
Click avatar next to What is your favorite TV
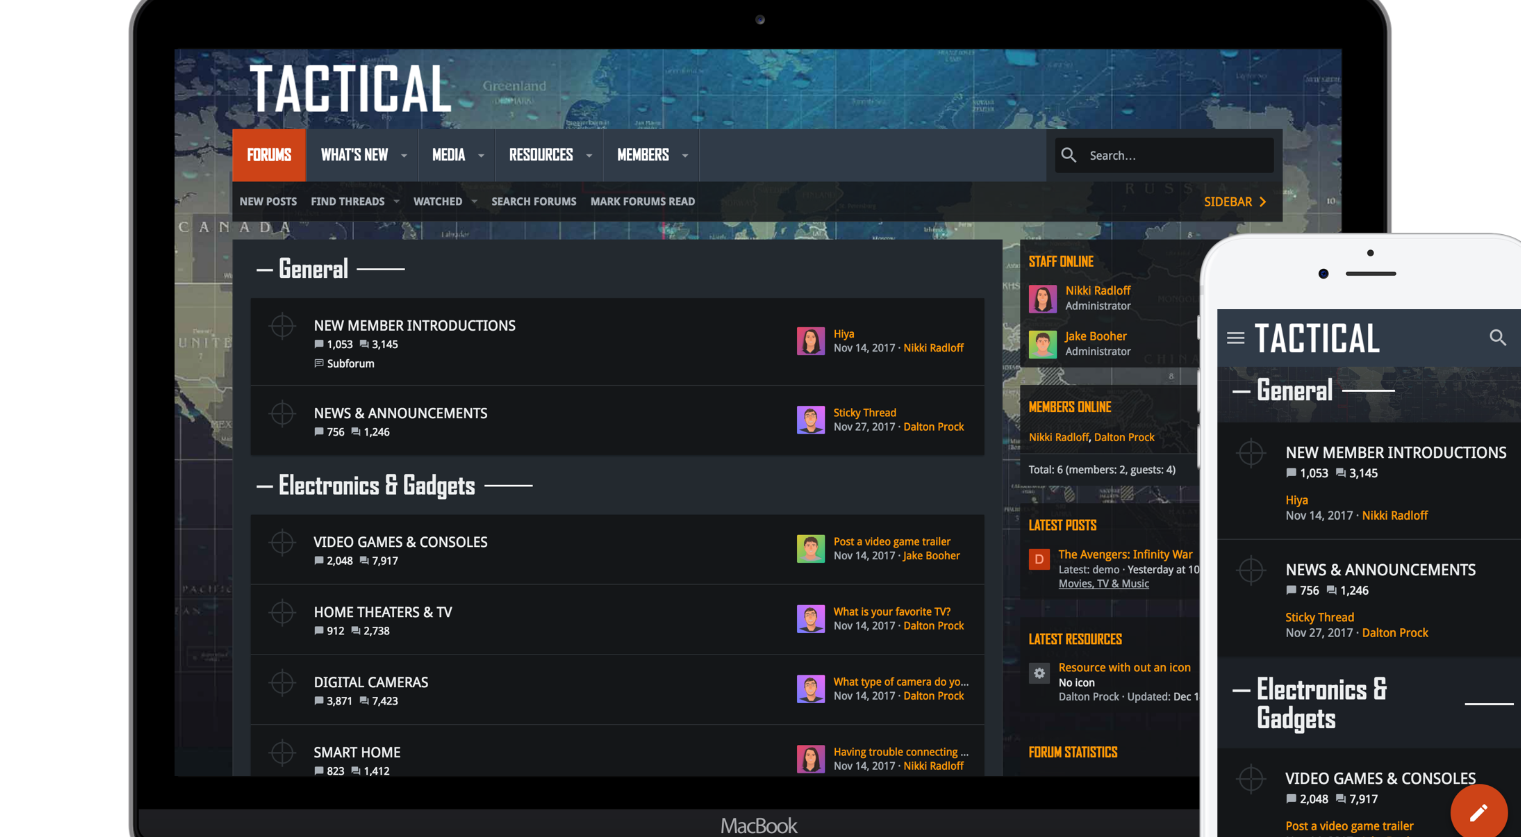pyautogui.click(x=811, y=619)
